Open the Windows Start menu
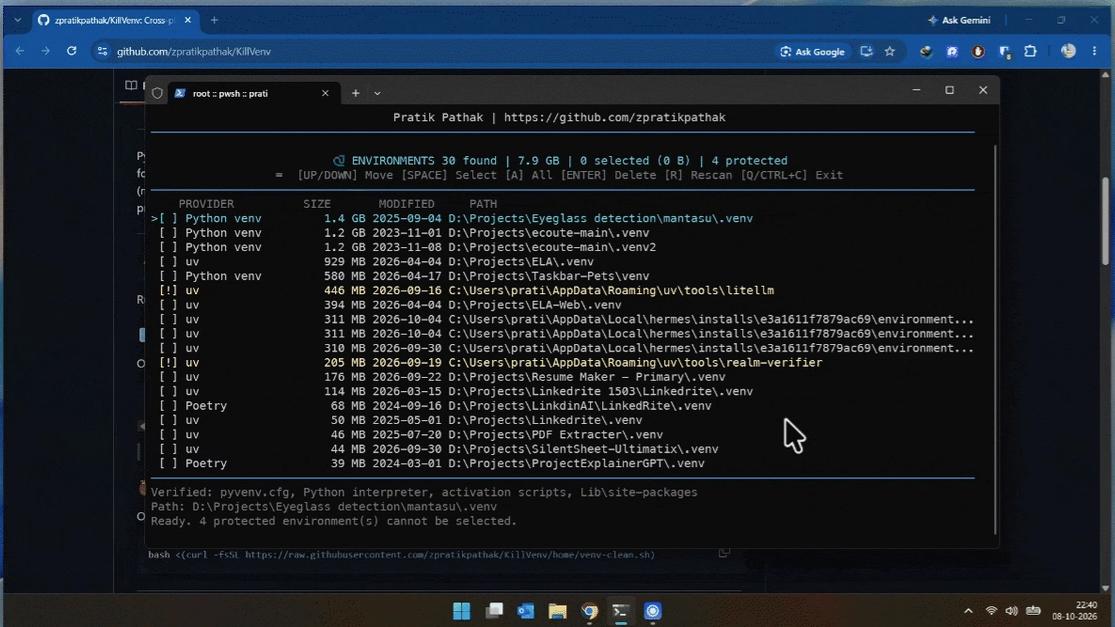Image resolution: width=1115 pixels, height=627 pixels. (x=462, y=611)
